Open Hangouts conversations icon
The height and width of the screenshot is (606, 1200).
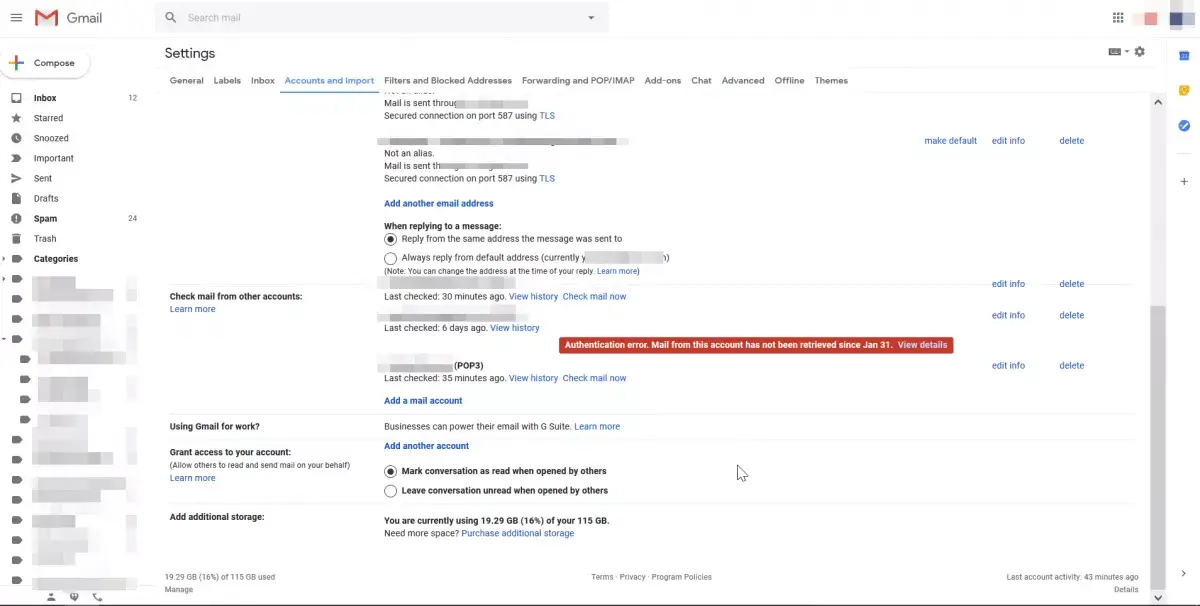(74, 597)
